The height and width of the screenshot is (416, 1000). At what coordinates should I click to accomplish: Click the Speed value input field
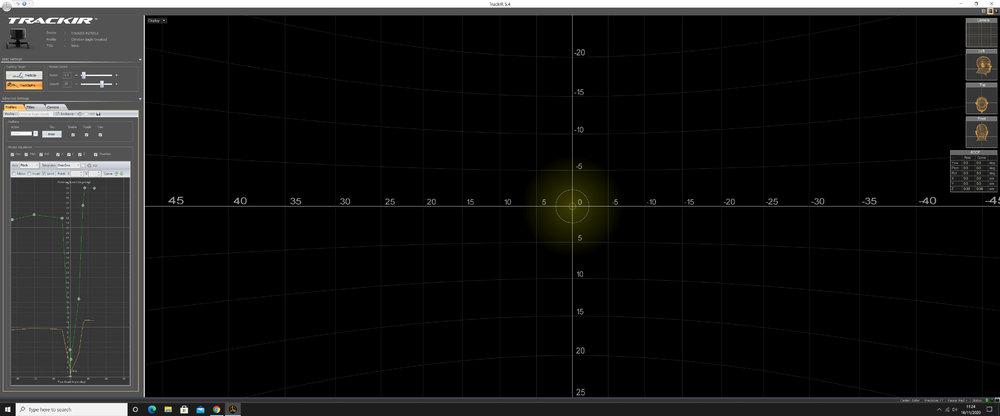67,75
